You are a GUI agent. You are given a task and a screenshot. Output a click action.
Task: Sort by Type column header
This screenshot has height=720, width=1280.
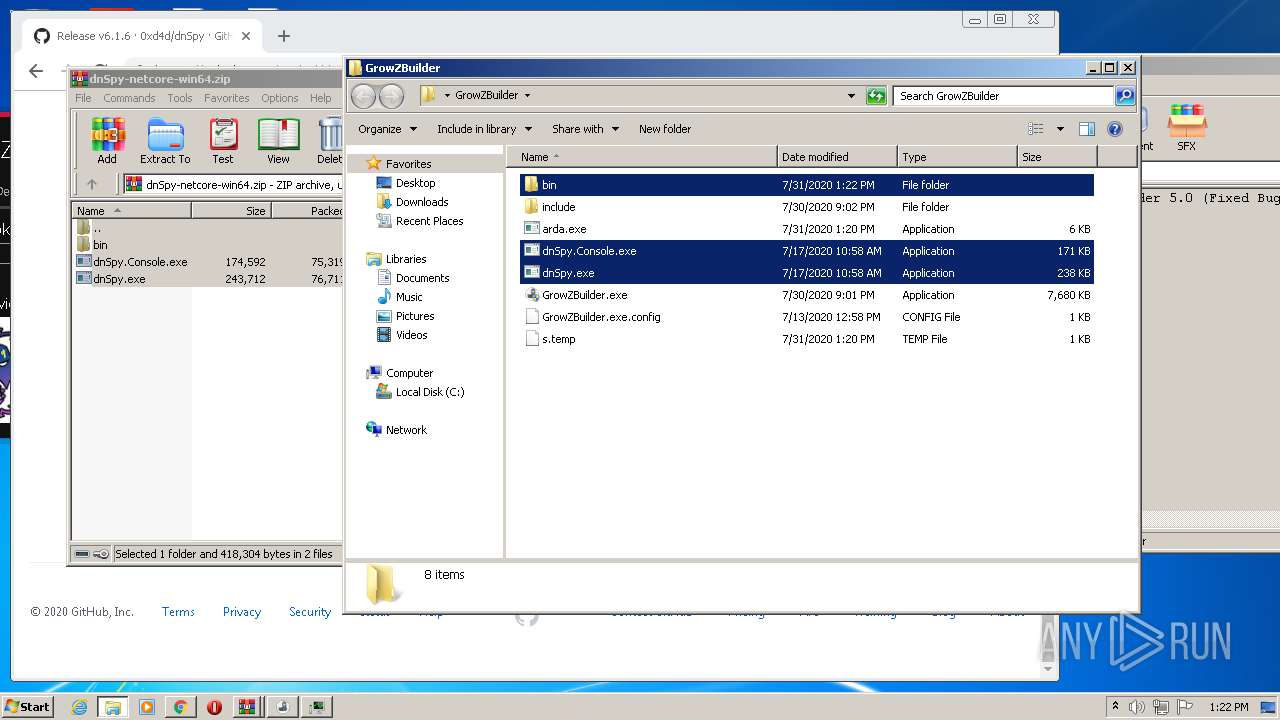pyautogui.click(x=957, y=157)
